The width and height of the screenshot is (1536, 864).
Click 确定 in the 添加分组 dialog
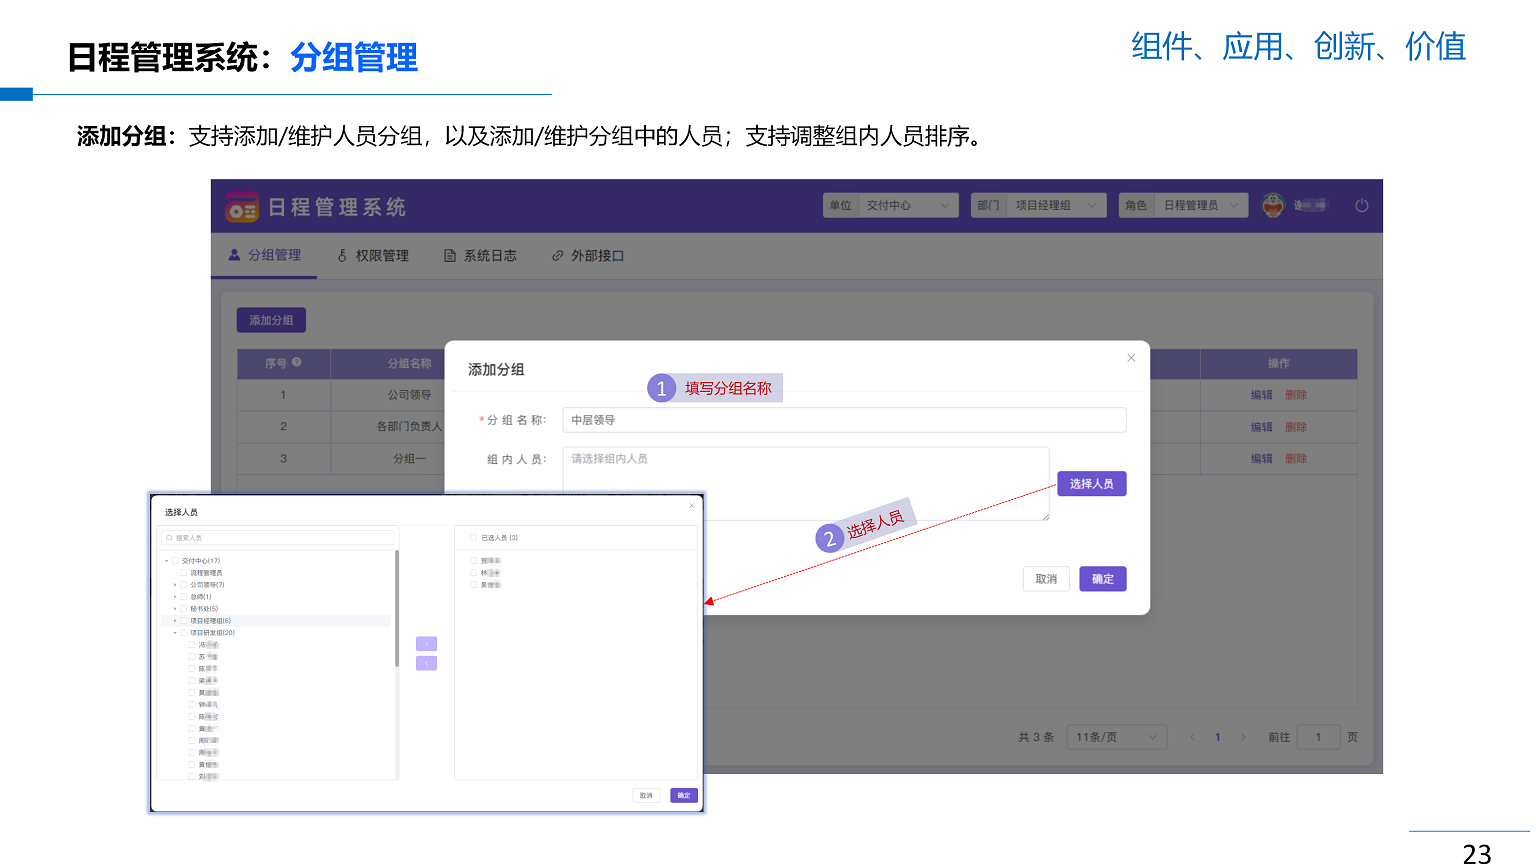tap(1102, 579)
